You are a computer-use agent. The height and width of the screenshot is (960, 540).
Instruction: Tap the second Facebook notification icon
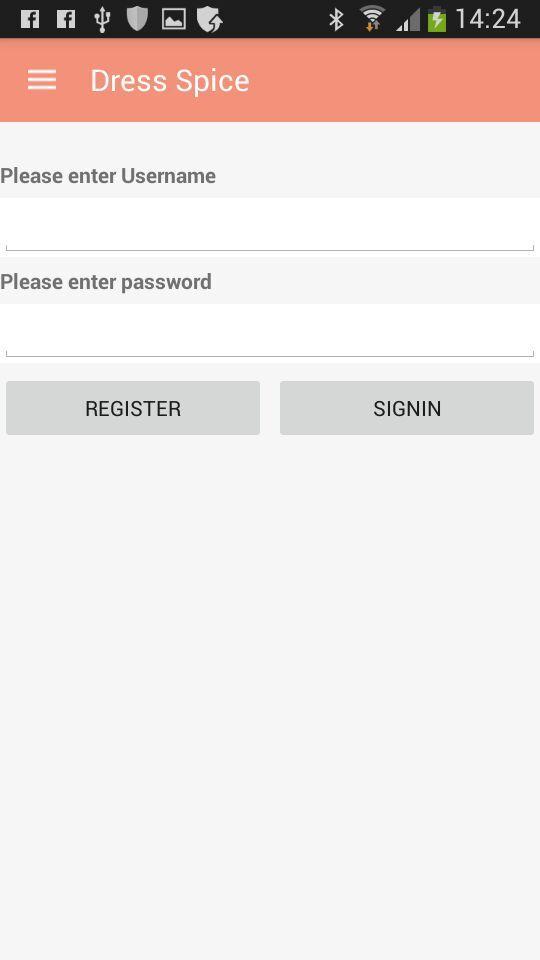point(66,20)
